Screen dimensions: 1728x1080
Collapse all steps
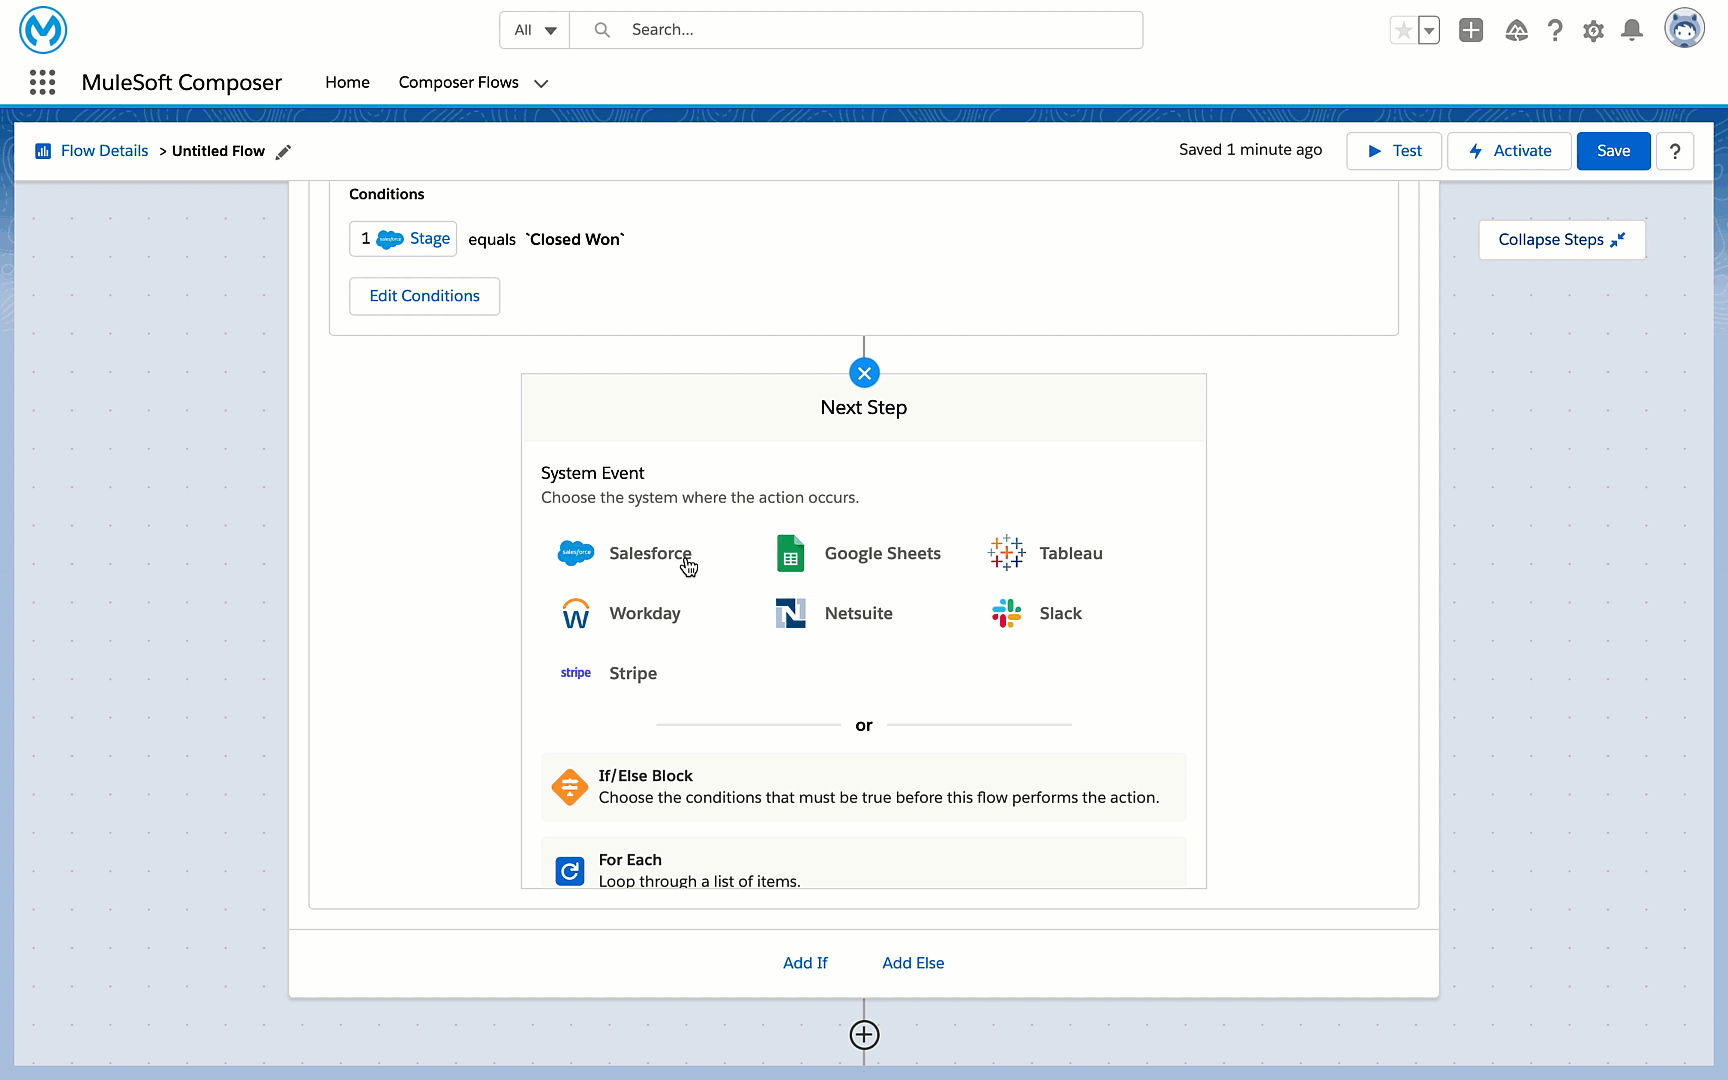coord(1562,240)
